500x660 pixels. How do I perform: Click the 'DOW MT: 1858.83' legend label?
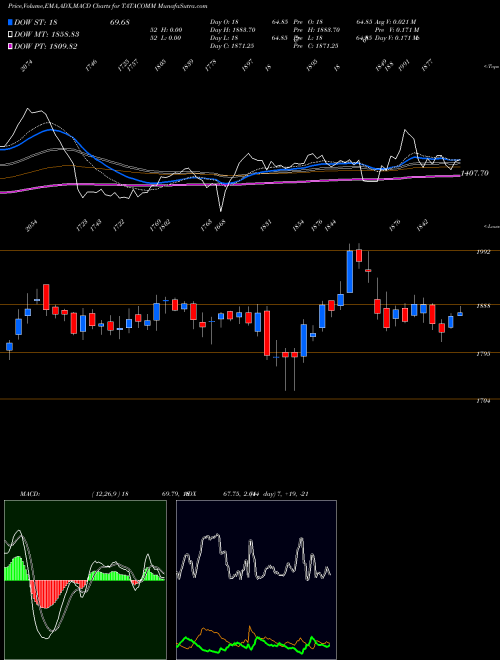pyautogui.click(x=47, y=35)
